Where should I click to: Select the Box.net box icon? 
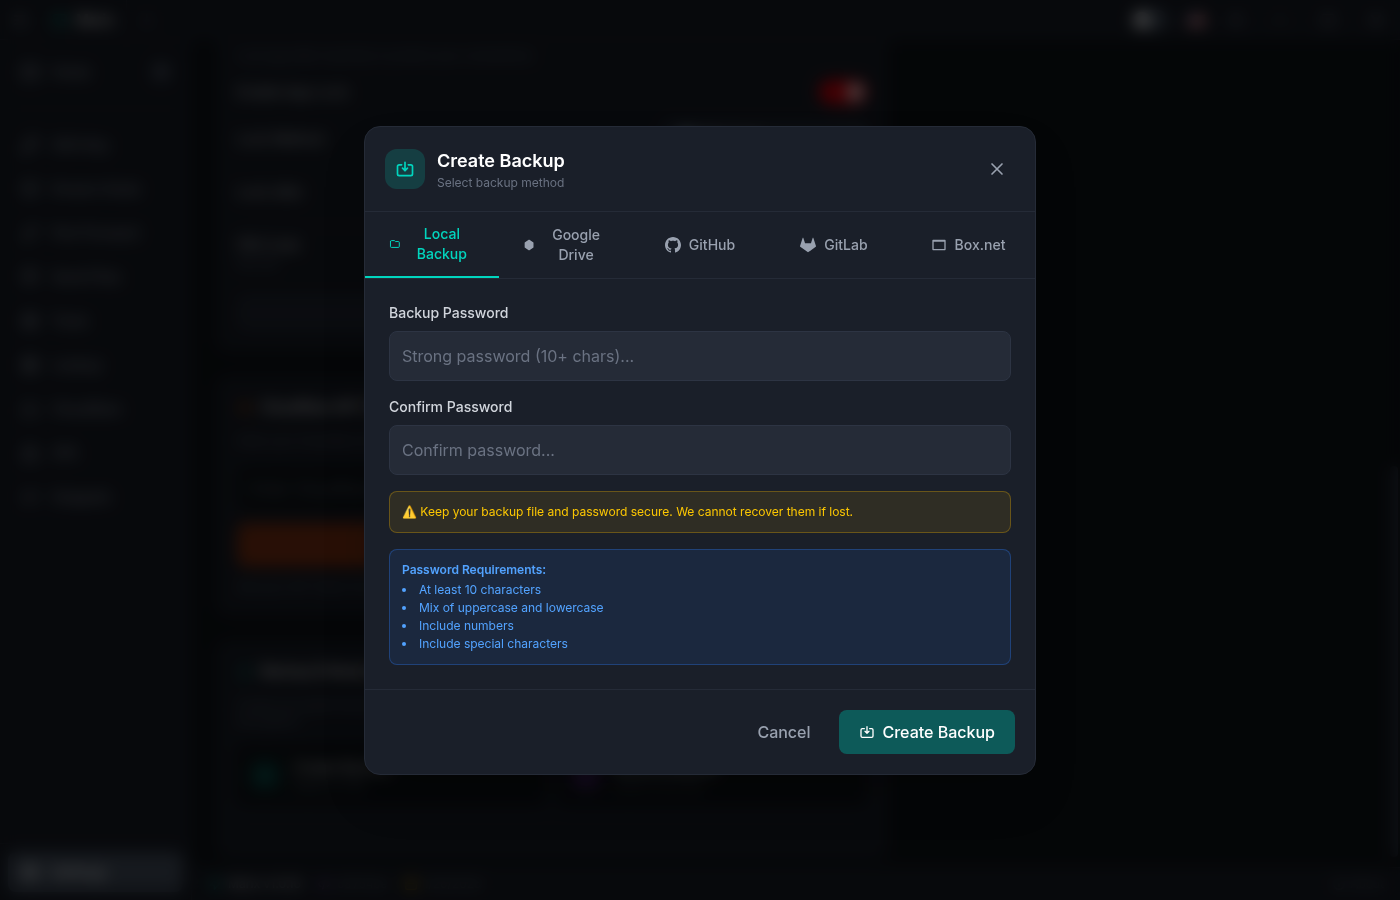[x=938, y=244]
